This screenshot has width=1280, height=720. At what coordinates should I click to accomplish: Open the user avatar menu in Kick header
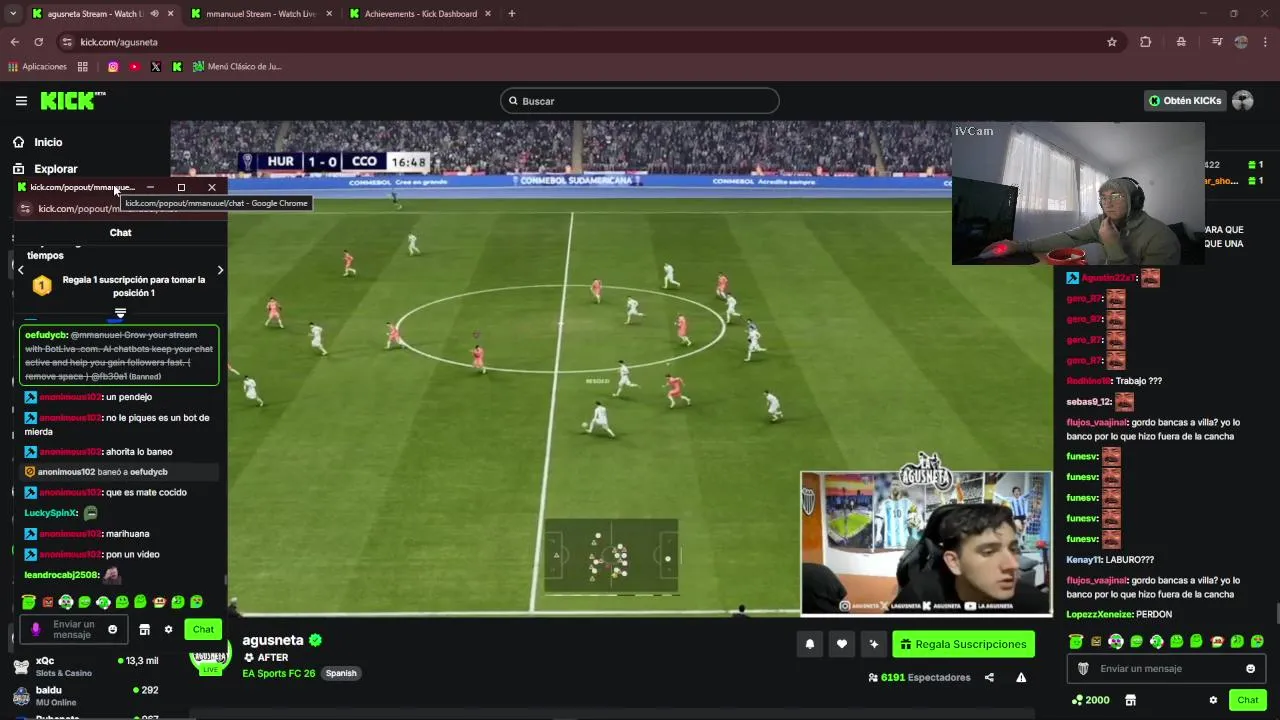tap(1243, 101)
